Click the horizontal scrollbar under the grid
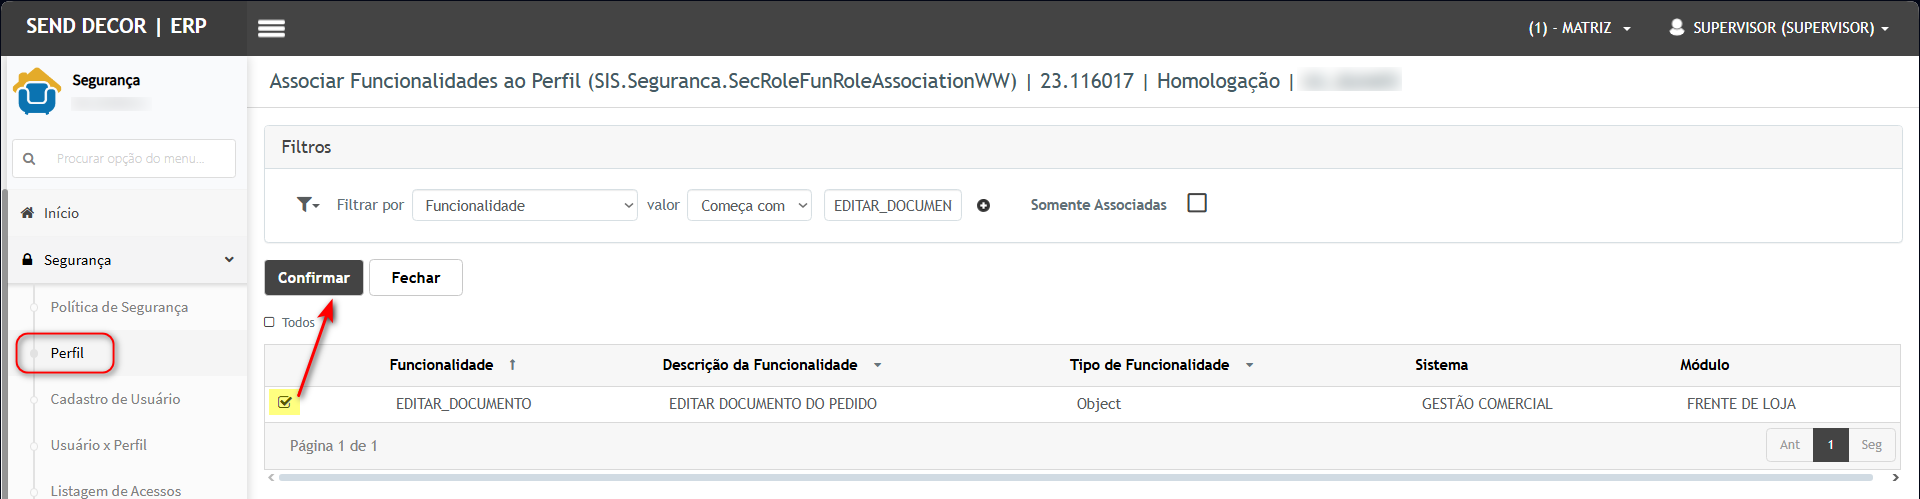This screenshot has height=499, width=1920. tap(1075, 478)
